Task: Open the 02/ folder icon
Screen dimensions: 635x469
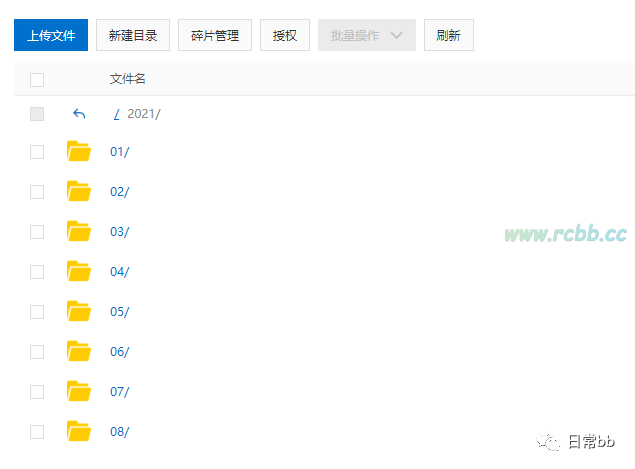Action: coord(79,191)
